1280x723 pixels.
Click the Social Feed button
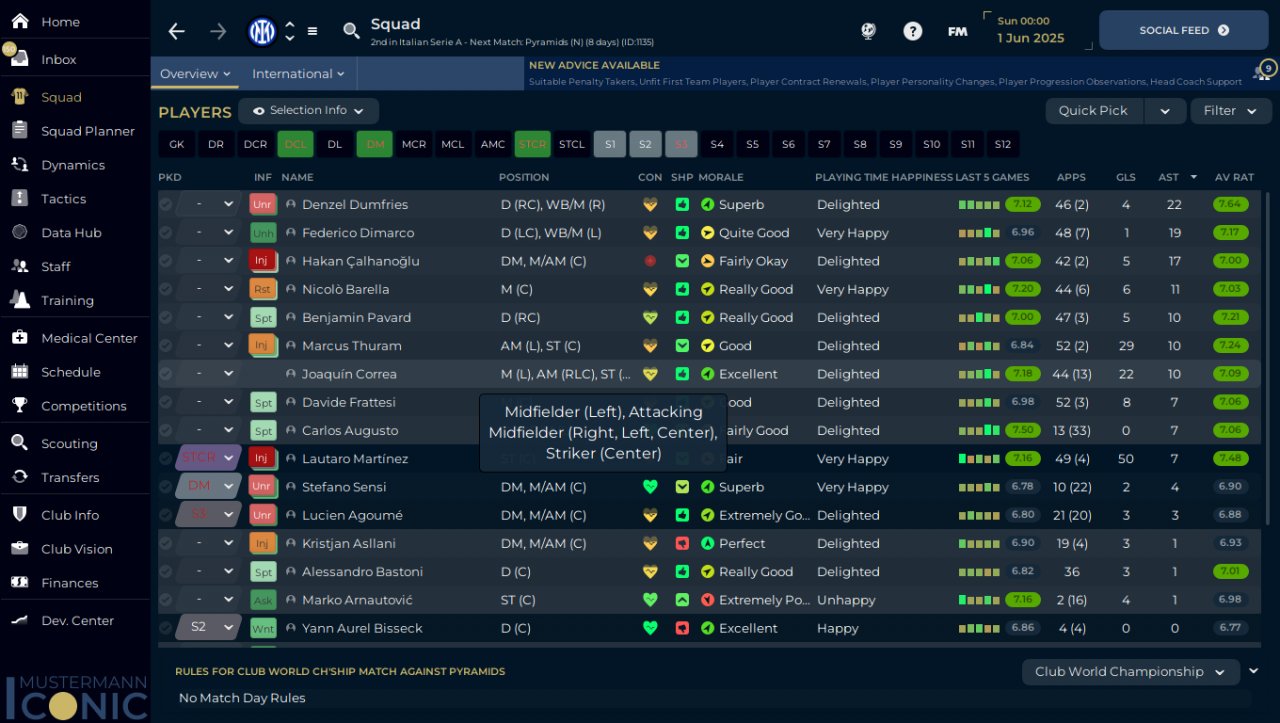[x=1184, y=31]
